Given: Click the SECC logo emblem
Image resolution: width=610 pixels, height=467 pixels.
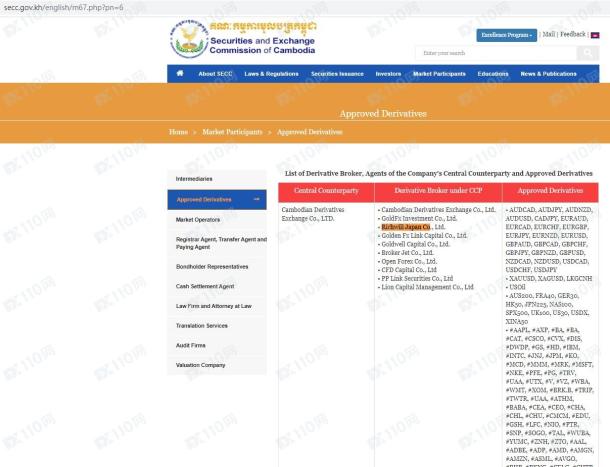Looking at the screenshot, I should pos(189,39).
